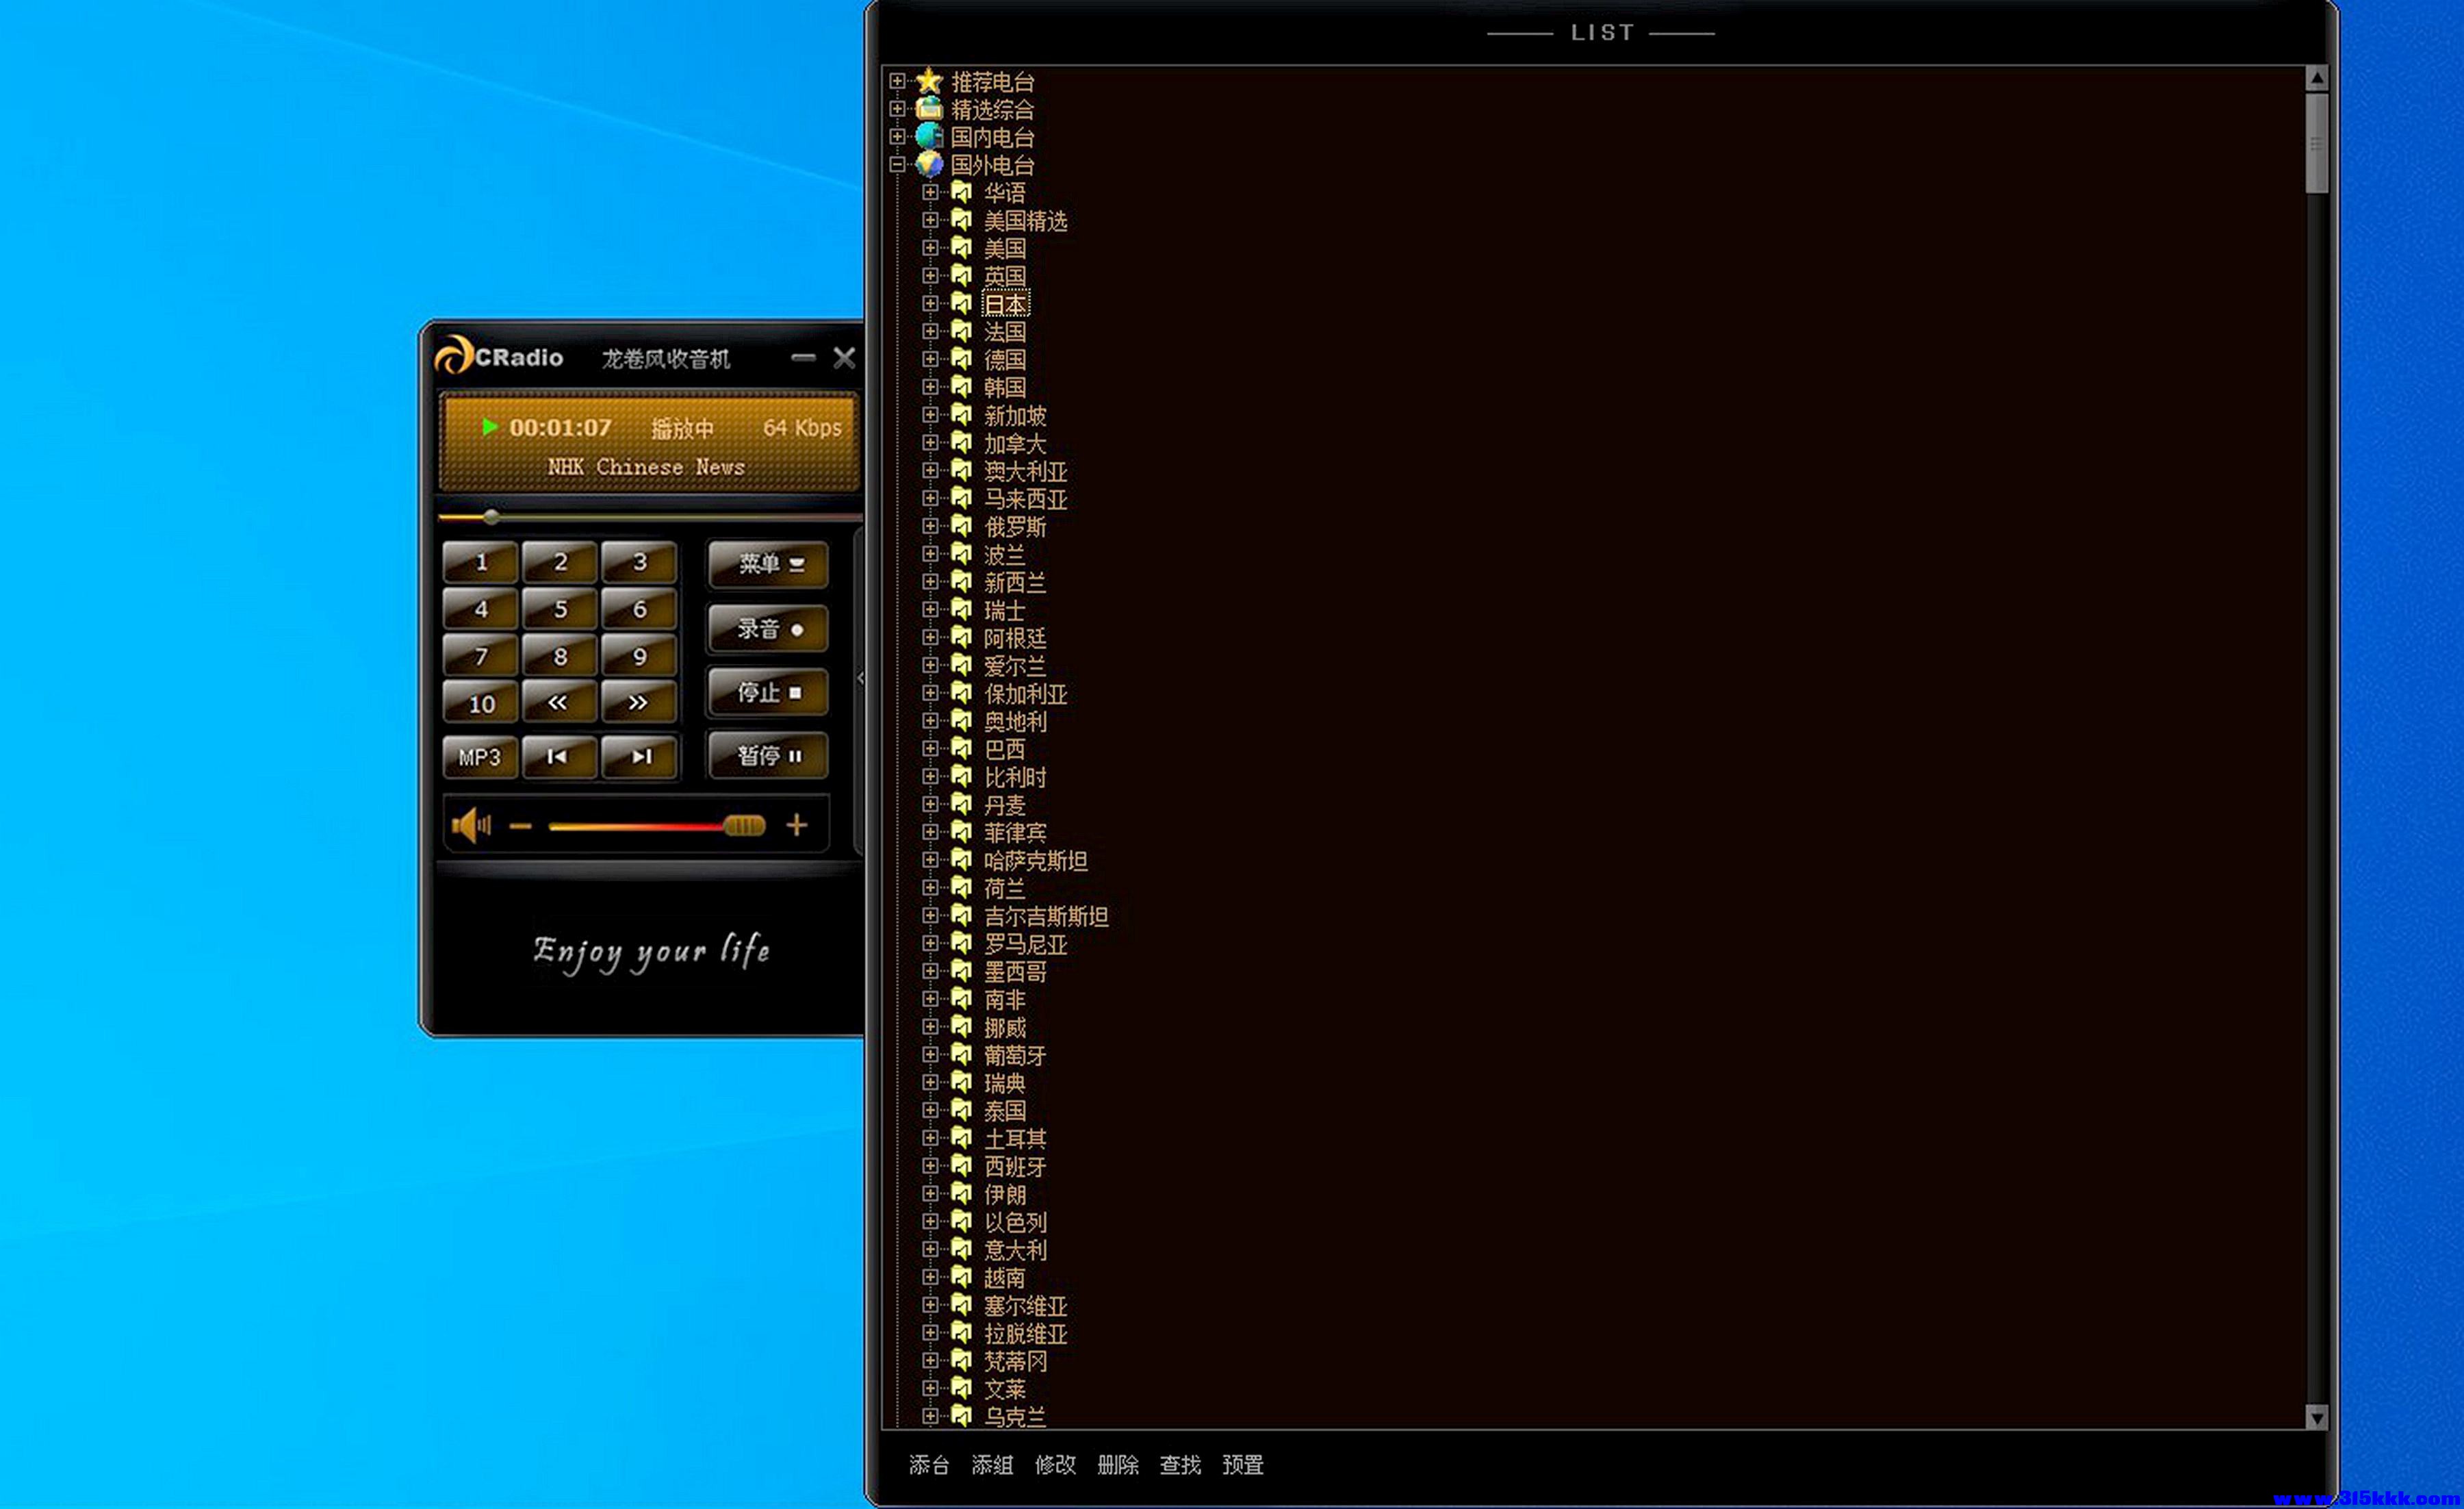Collapse the 国外电台 tree node
Image resolution: width=2464 pixels, height=1509 pixels.
tap(897, 164)
